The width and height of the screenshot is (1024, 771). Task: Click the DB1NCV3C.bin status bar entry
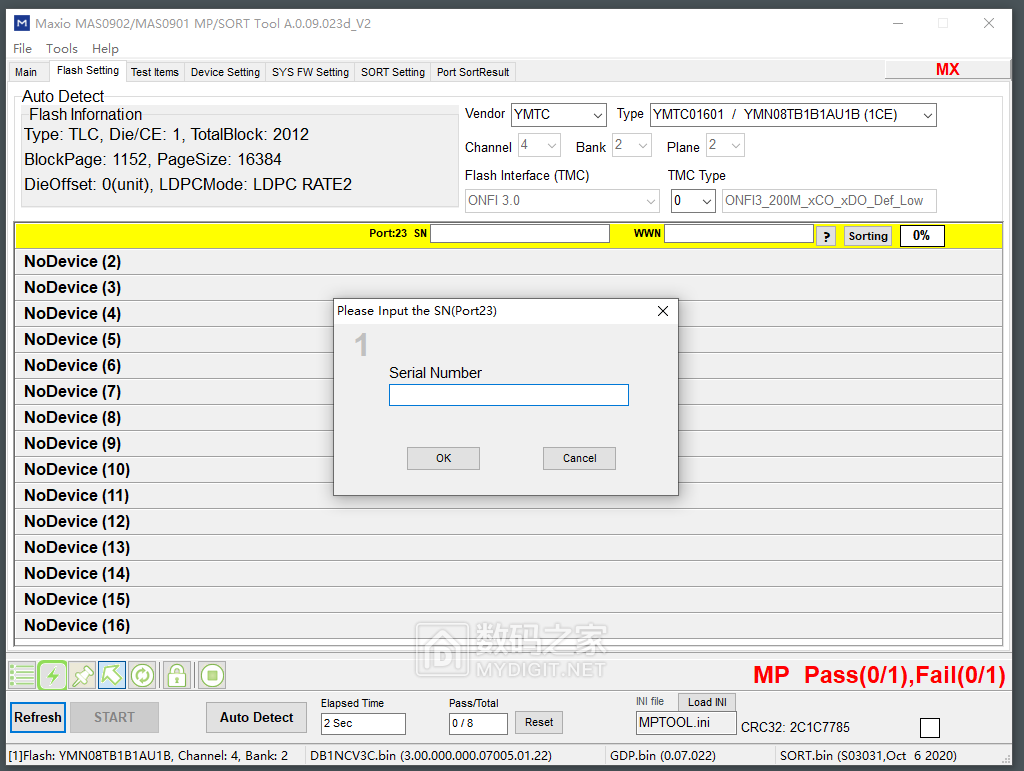click(430, 755)
